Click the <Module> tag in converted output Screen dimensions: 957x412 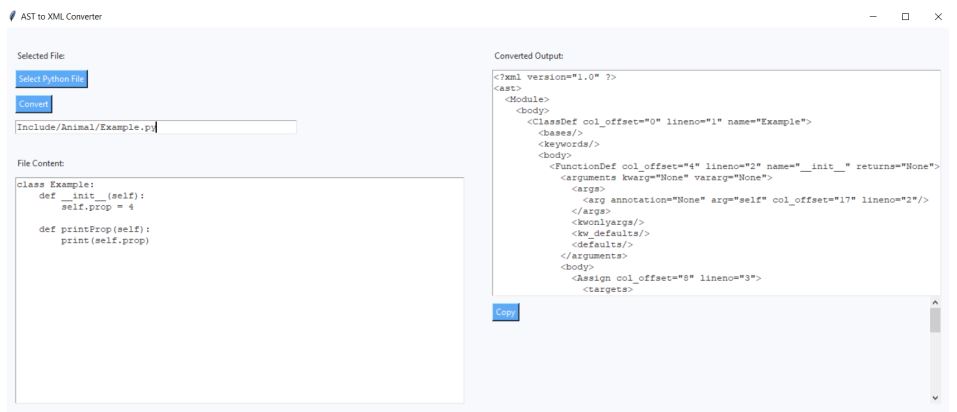[527, 100]
